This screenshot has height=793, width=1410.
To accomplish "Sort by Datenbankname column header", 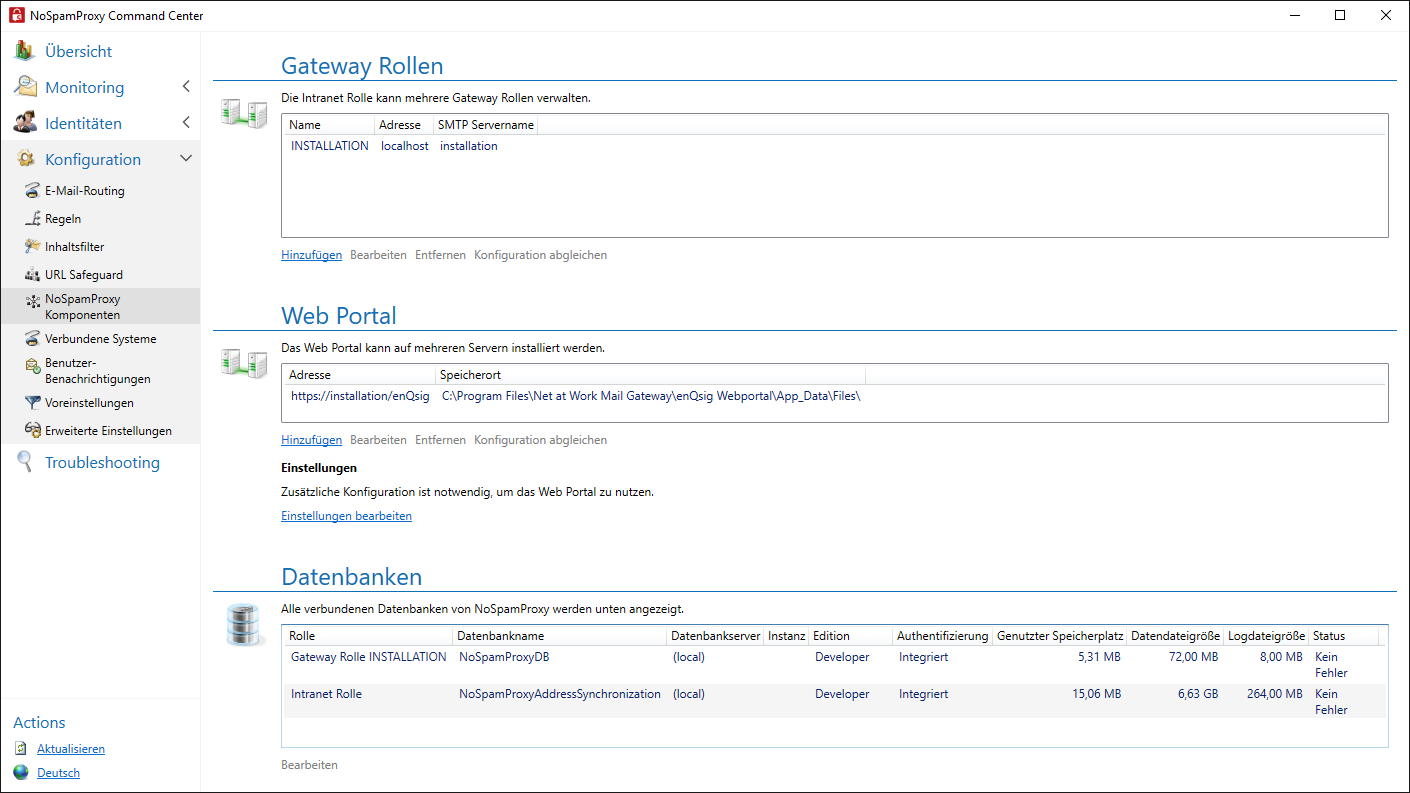I will click(x=559, y=636).
